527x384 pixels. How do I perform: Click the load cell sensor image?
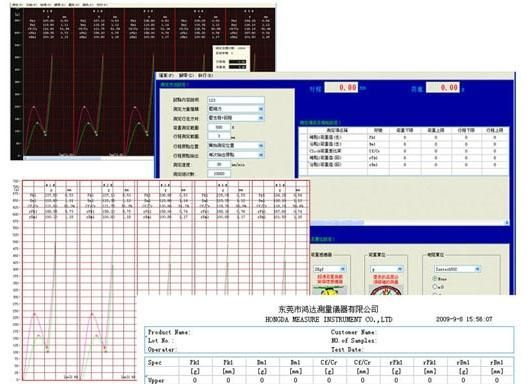point(329,291)
